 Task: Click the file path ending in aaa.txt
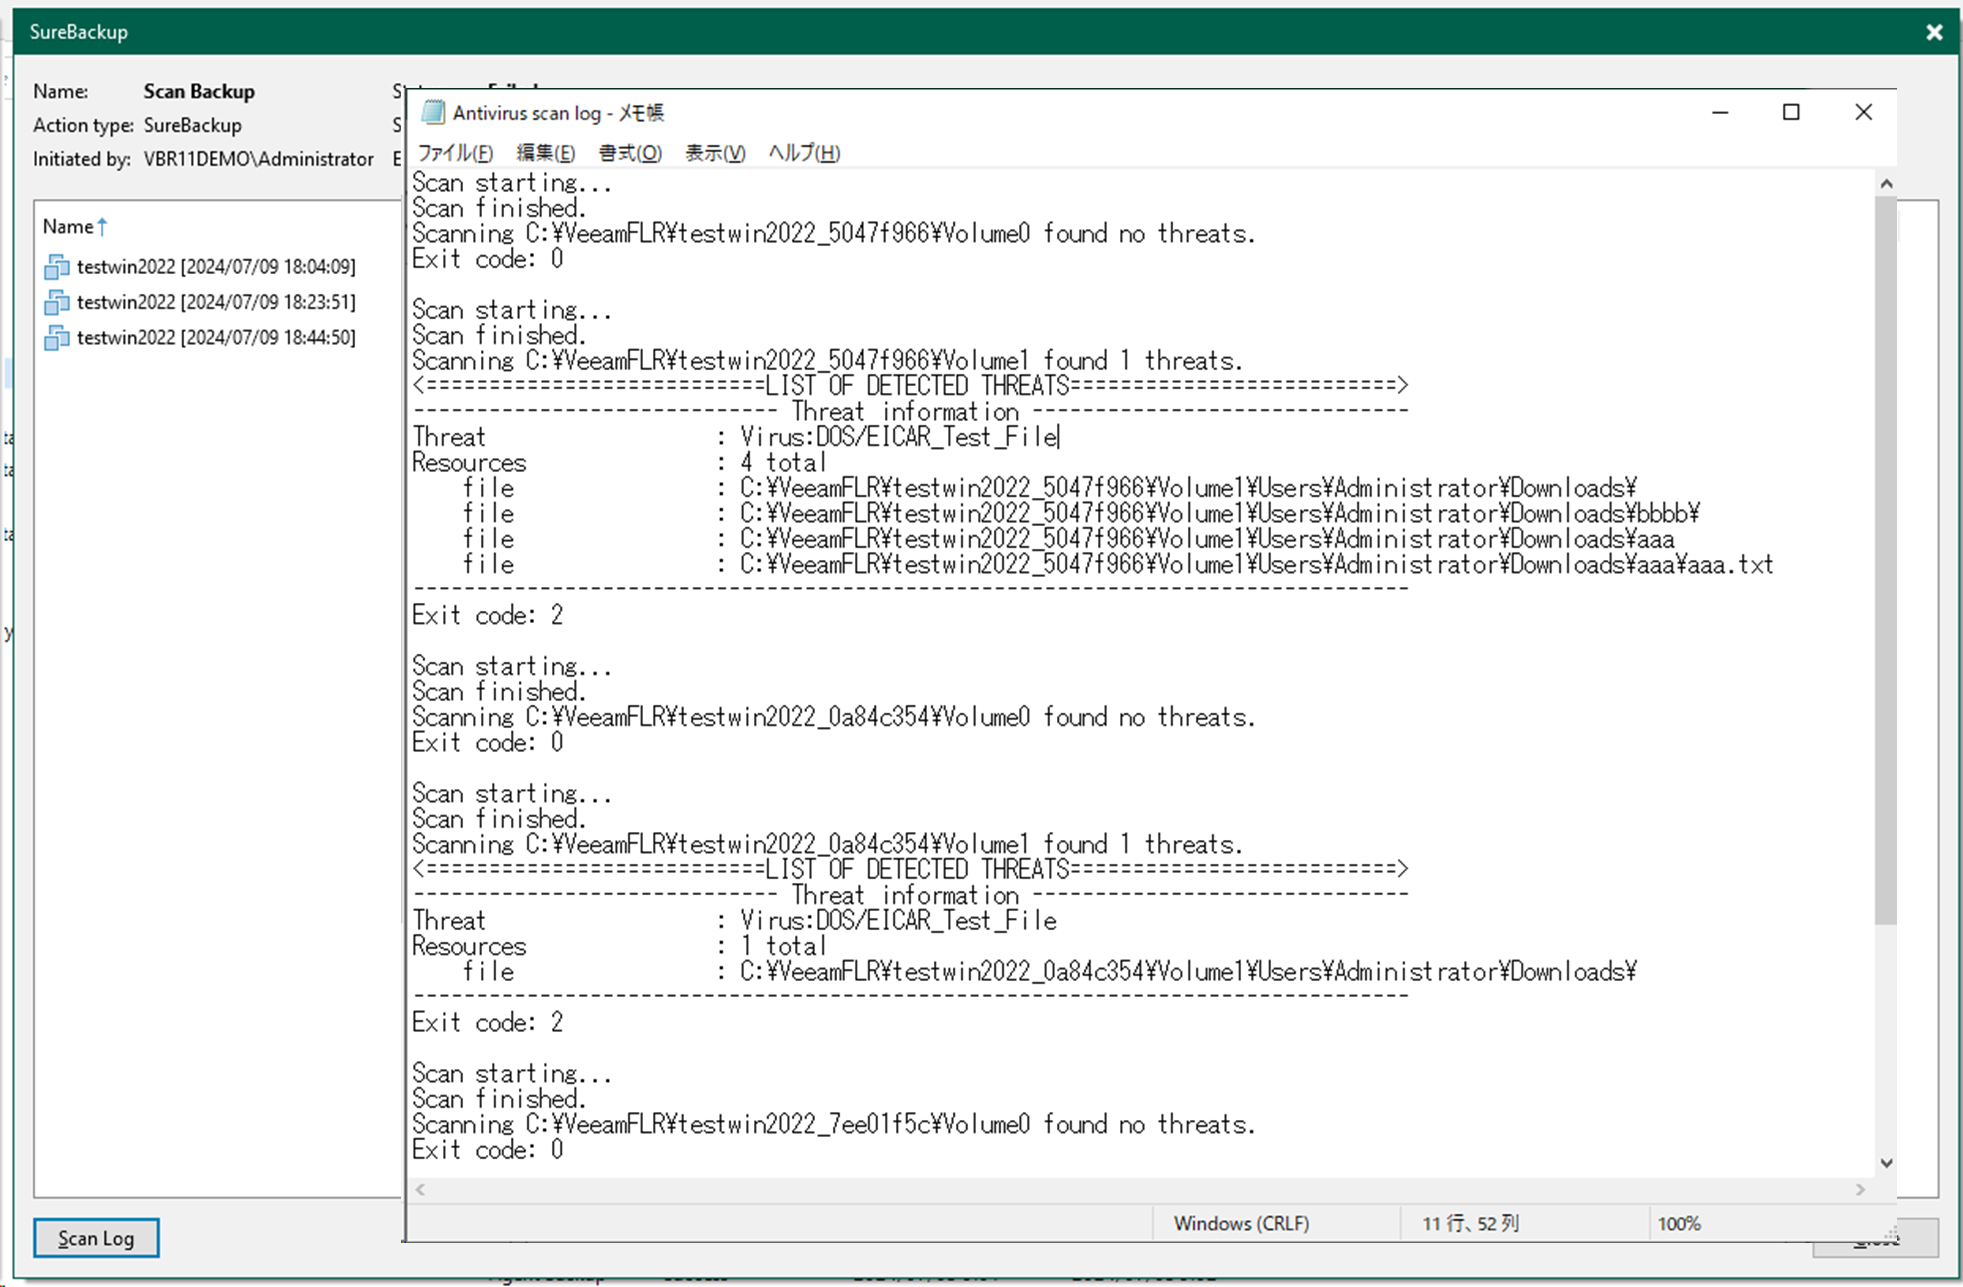tap(1256, 565)
